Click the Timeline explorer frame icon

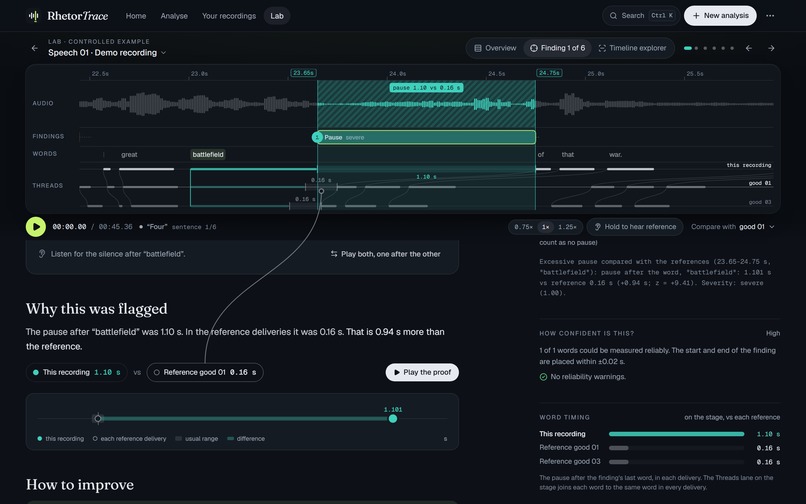(602, 48)
